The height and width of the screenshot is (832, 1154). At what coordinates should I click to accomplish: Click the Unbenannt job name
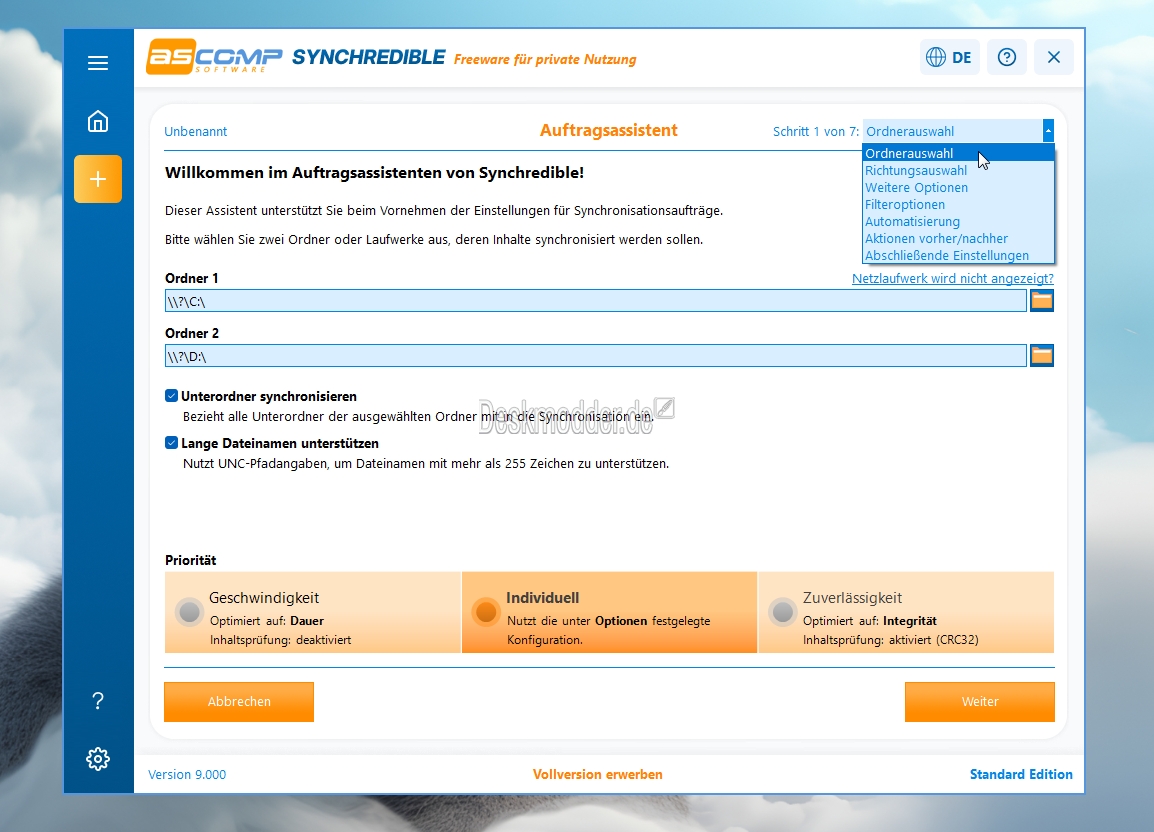point(196,131)
